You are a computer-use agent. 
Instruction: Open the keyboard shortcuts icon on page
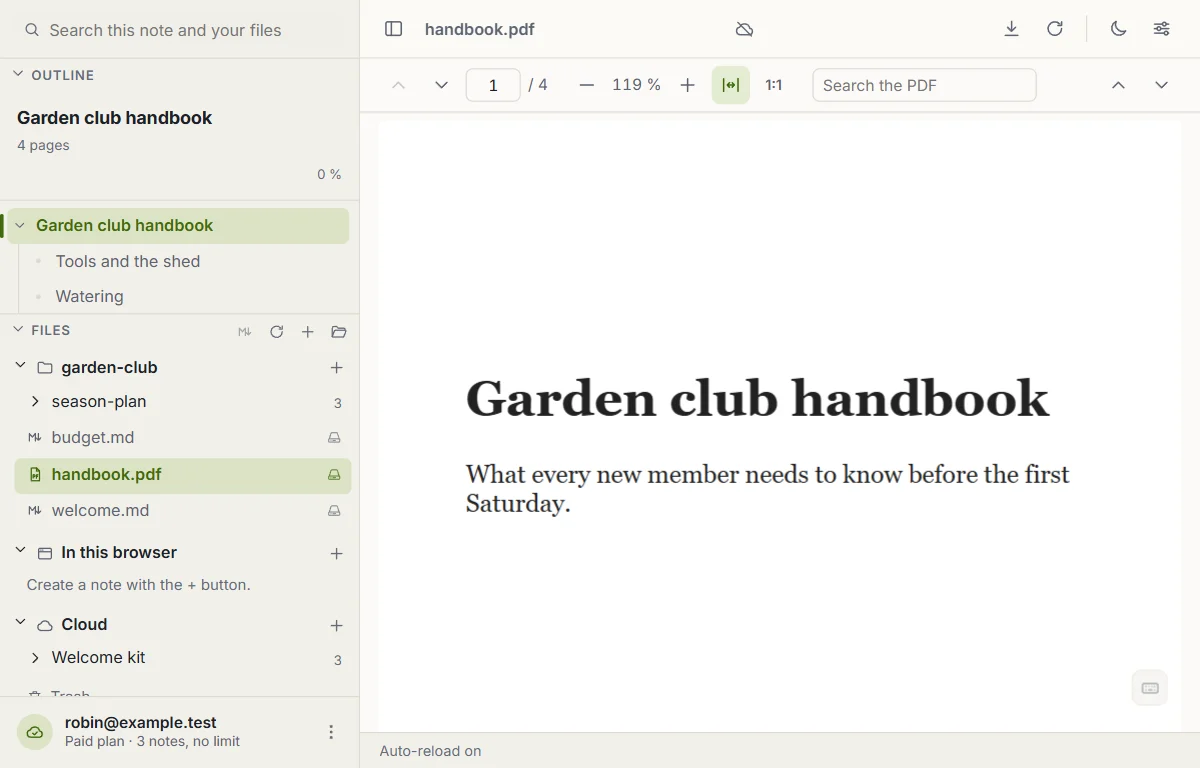click(1150, 688)
